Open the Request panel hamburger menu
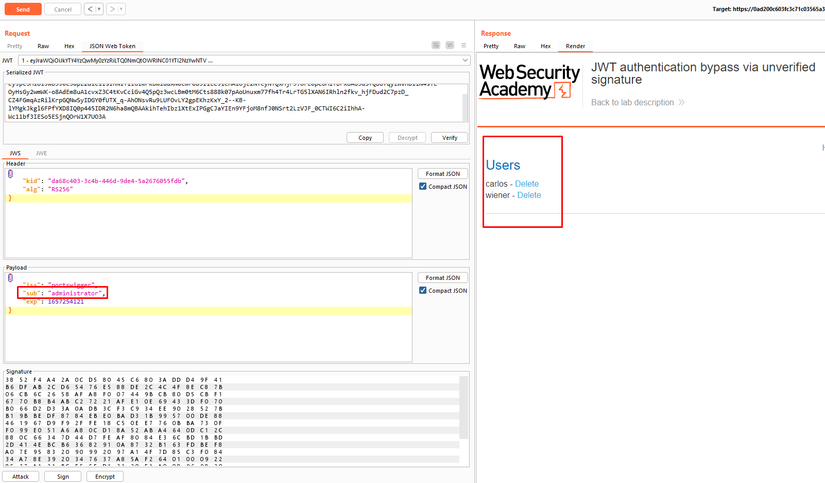The width and height of the screenshot is (825, 483). (x=464, y=45)
